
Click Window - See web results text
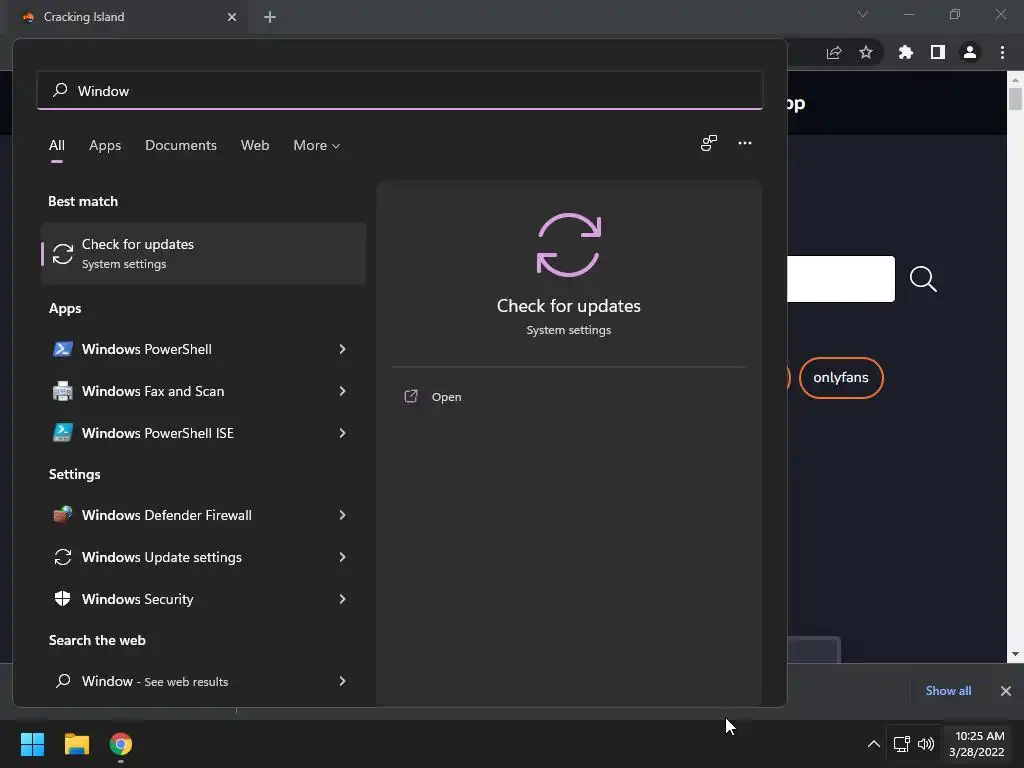tap(155, 681)
